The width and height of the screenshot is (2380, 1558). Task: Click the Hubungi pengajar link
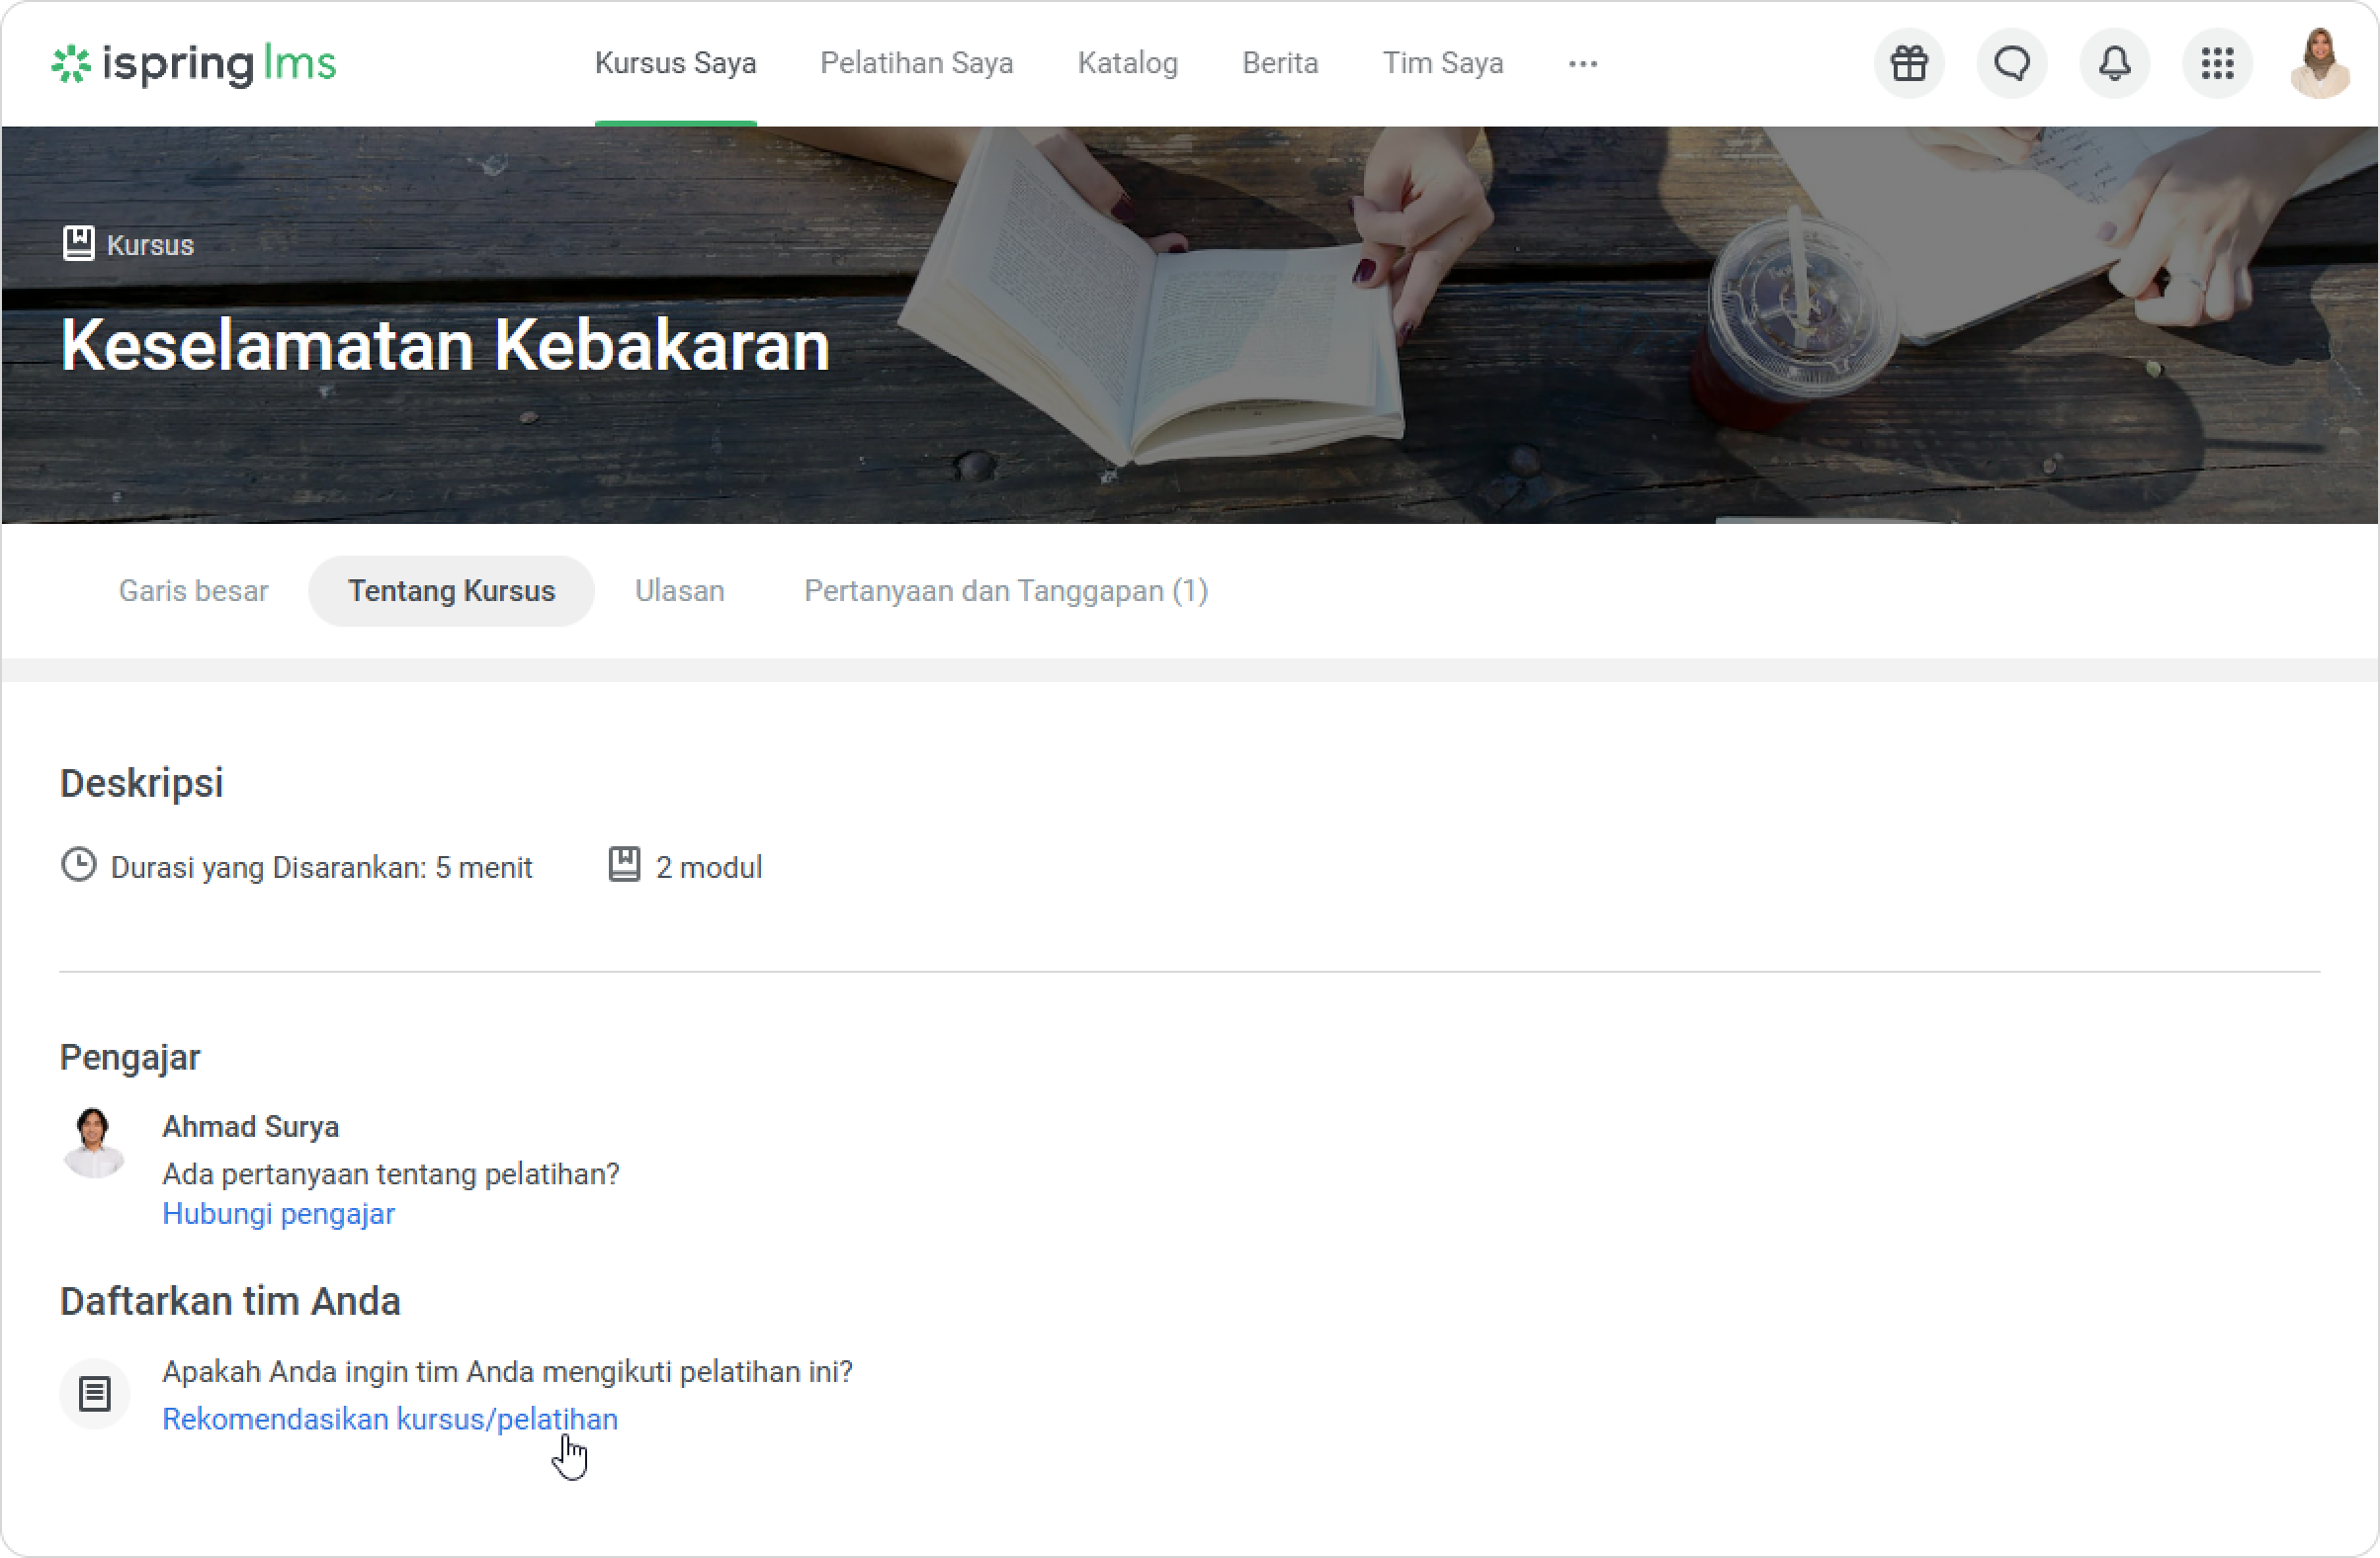(x=278, y=1214)
